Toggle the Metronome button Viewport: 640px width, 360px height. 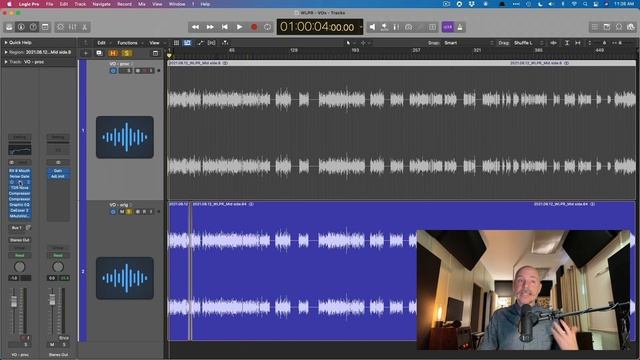coord(460,27)
